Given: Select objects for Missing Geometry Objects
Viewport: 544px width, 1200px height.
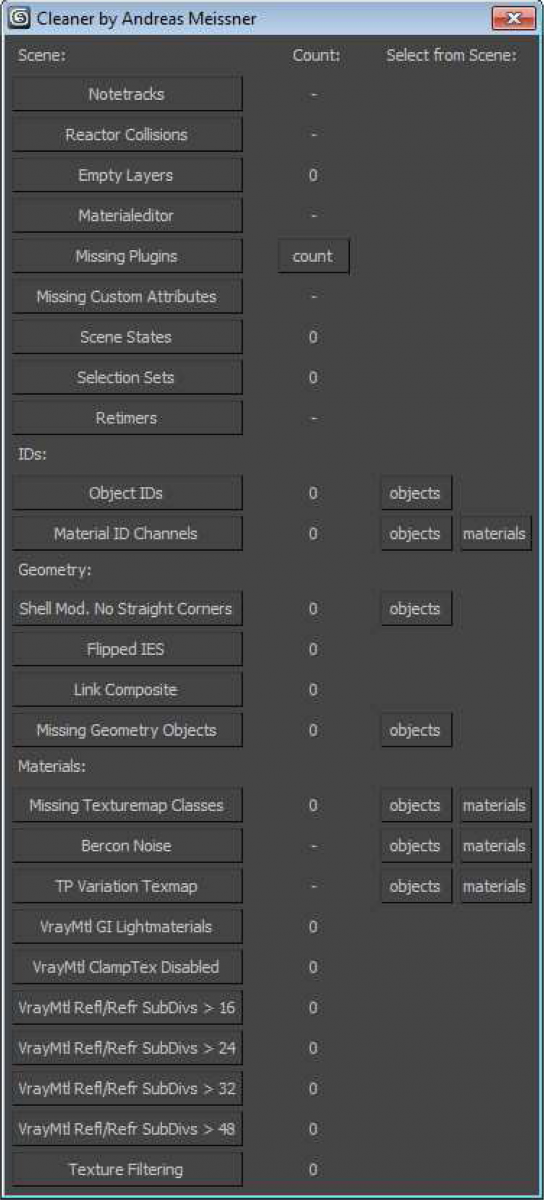Looking at the screenshot, I should pos(416,730).
